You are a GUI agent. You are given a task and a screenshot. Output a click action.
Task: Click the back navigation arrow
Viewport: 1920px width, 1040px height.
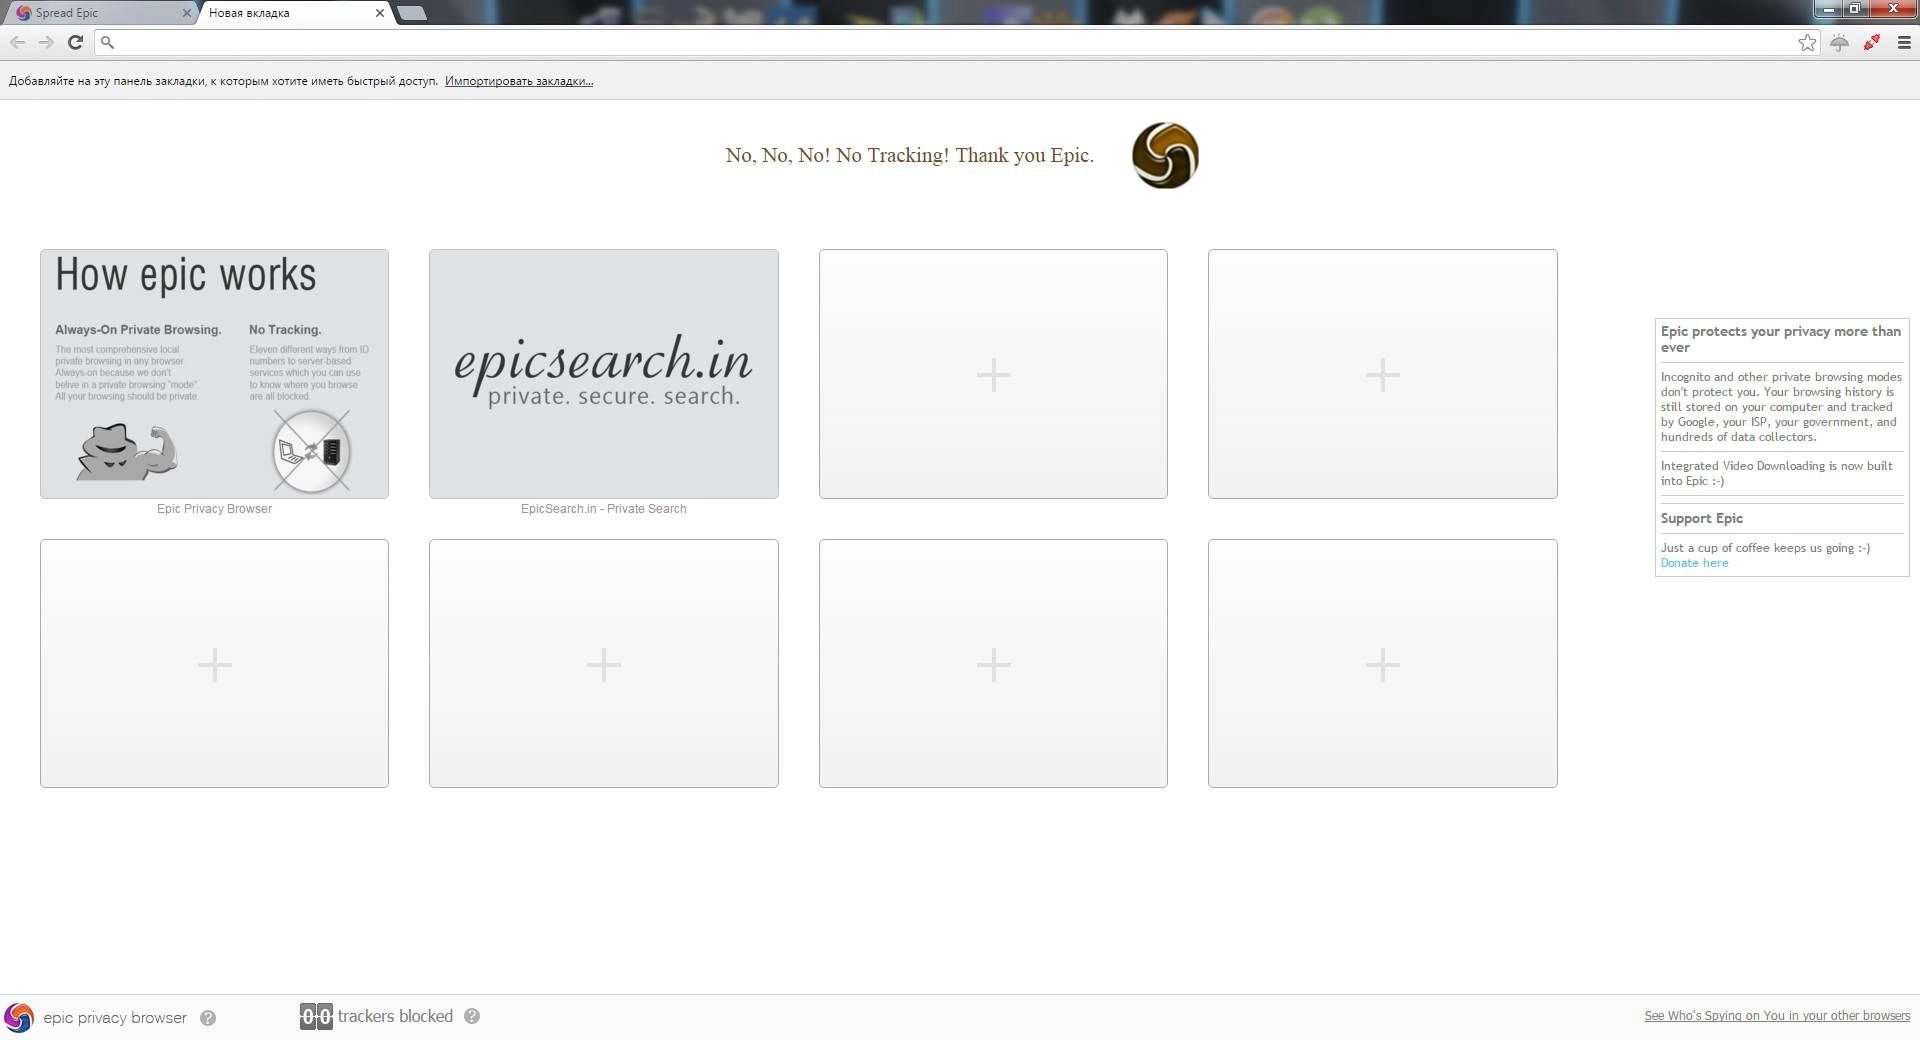coord(17,42)
